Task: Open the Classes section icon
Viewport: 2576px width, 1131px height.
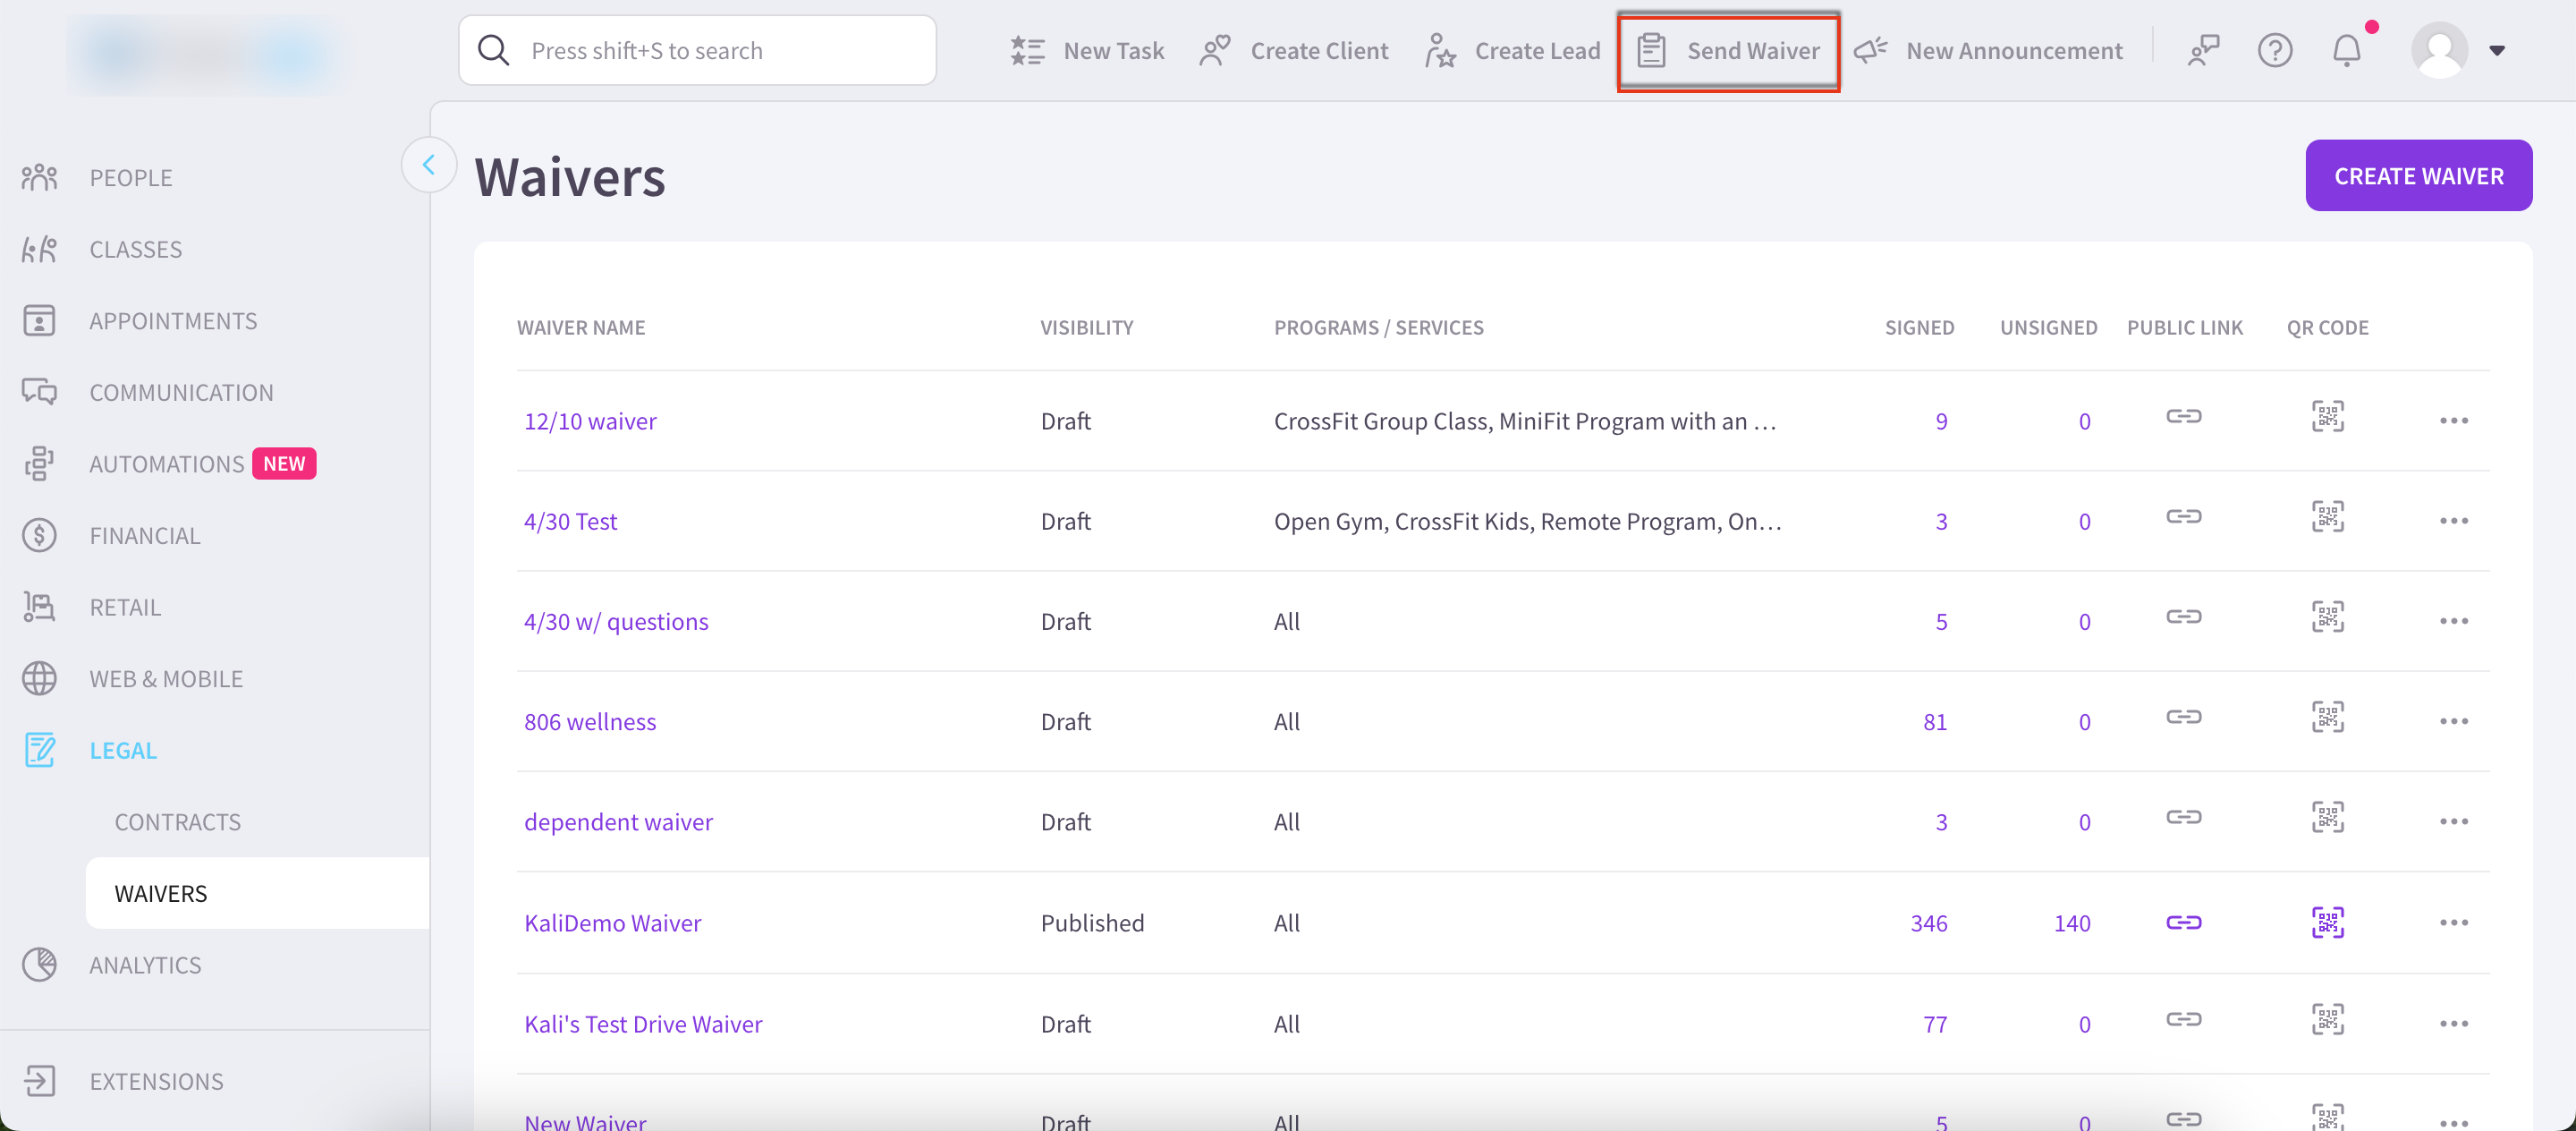Action: pyautogui.click(x=39, y=249)
